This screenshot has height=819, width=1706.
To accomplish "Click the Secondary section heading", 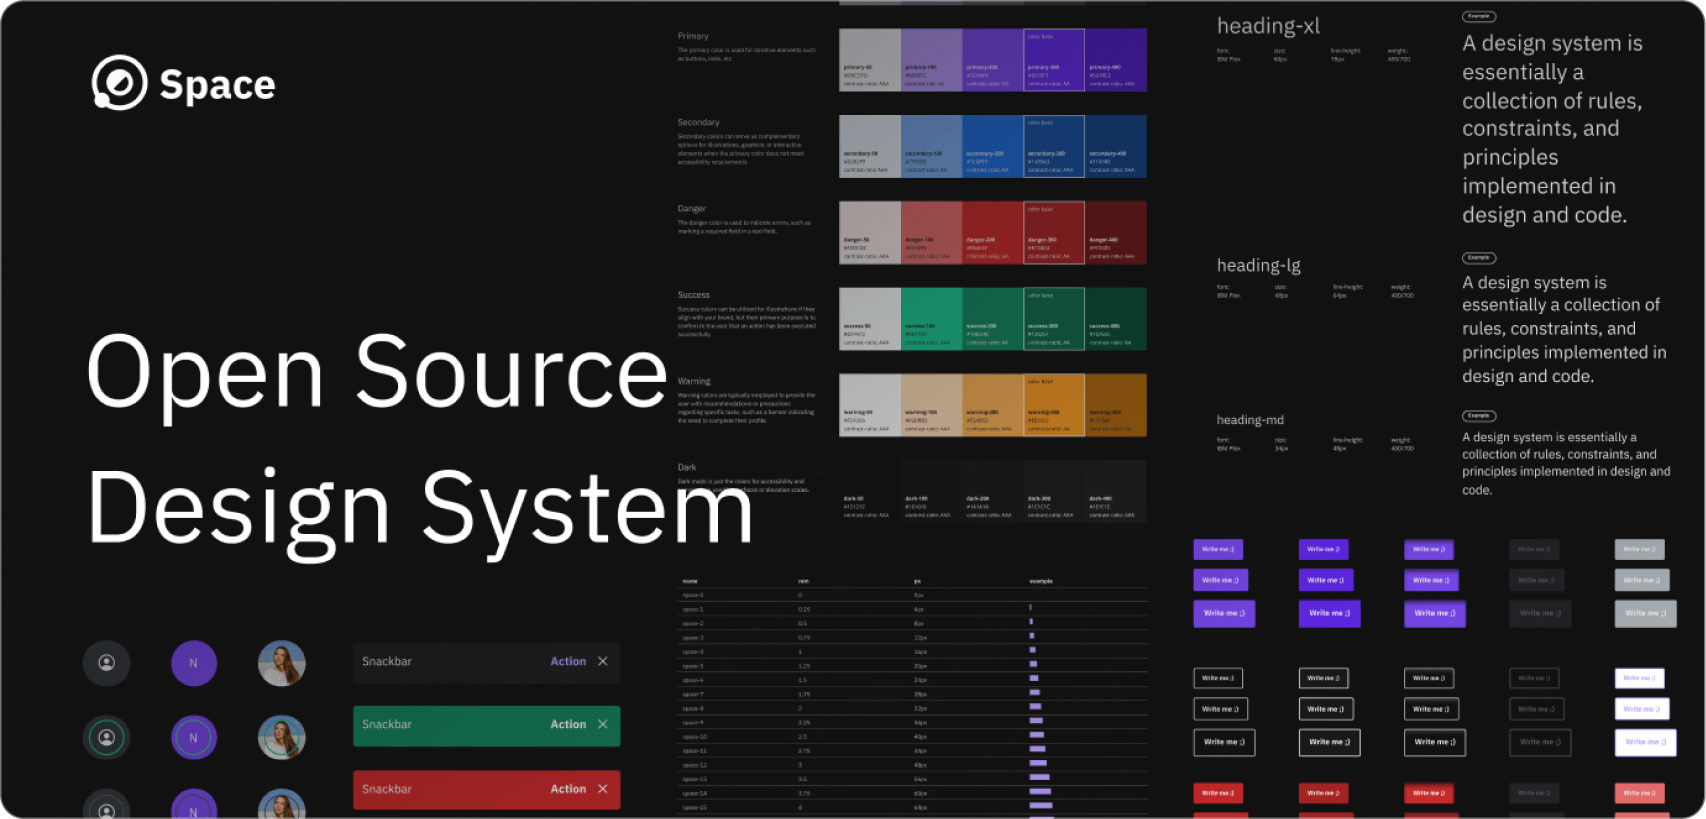I will coord(698,122).
